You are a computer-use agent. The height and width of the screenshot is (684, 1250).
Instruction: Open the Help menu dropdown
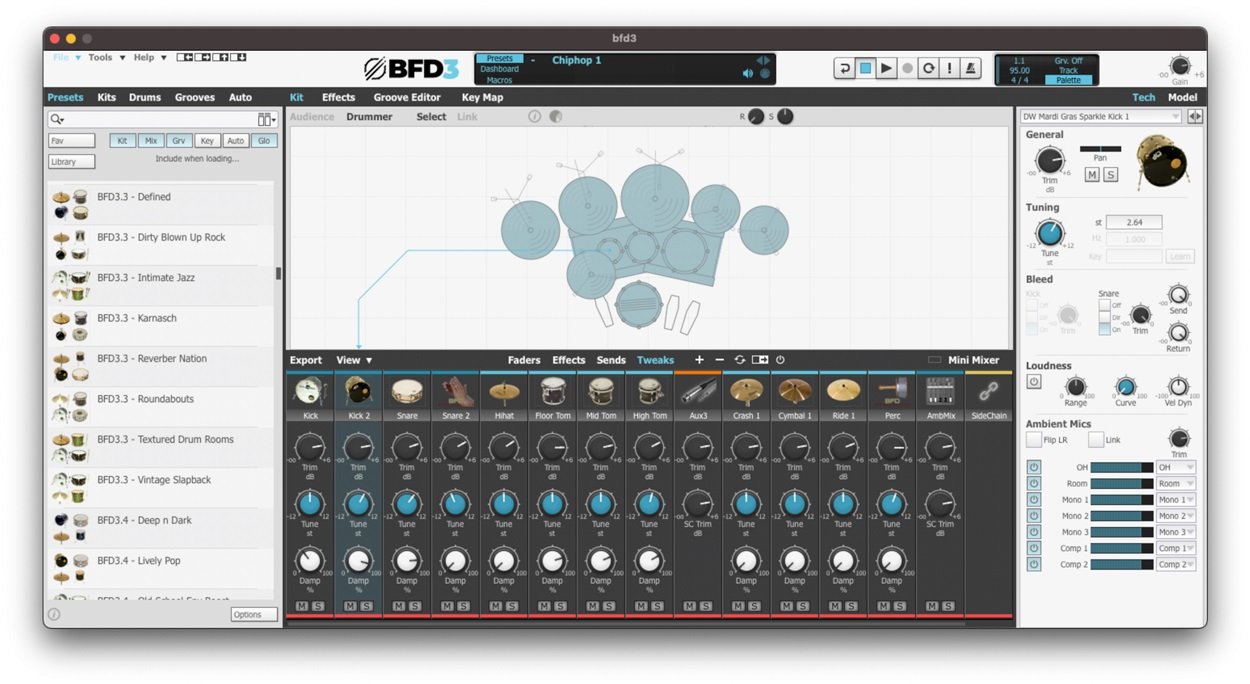[150, 58]
